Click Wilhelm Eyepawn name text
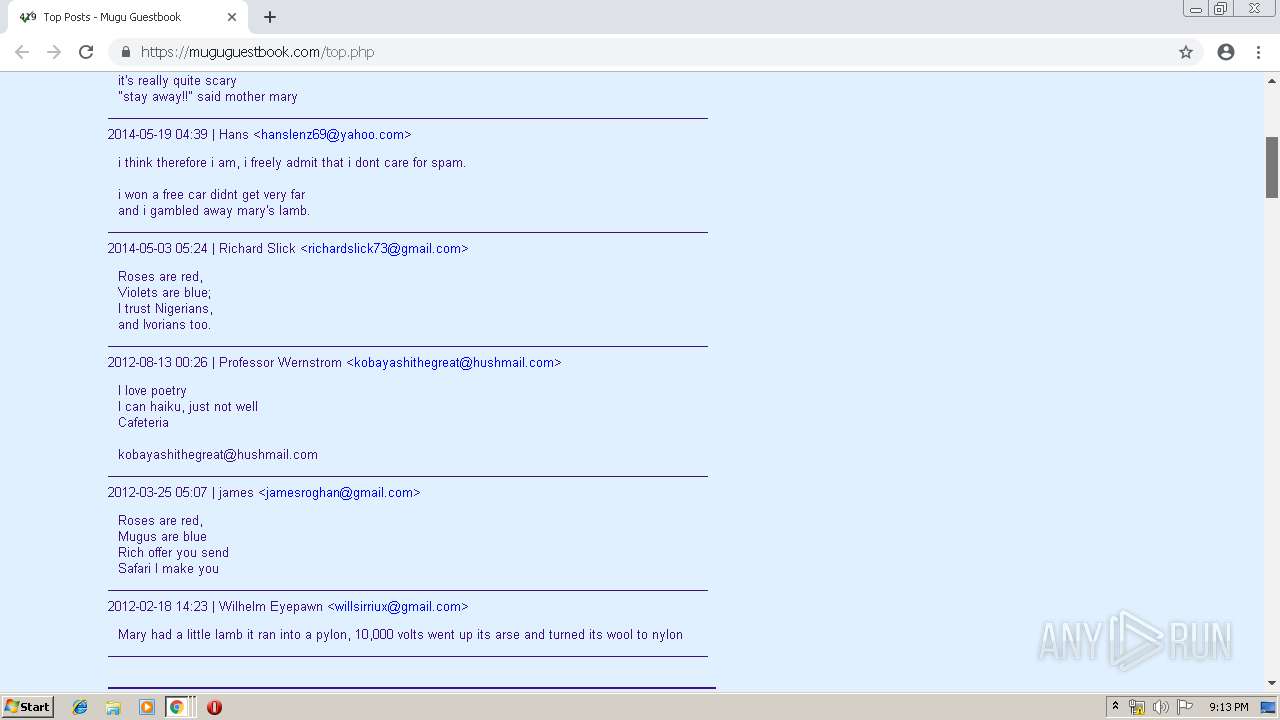The height and width of the screenshot is (720, 1280). tap(271, 607)
